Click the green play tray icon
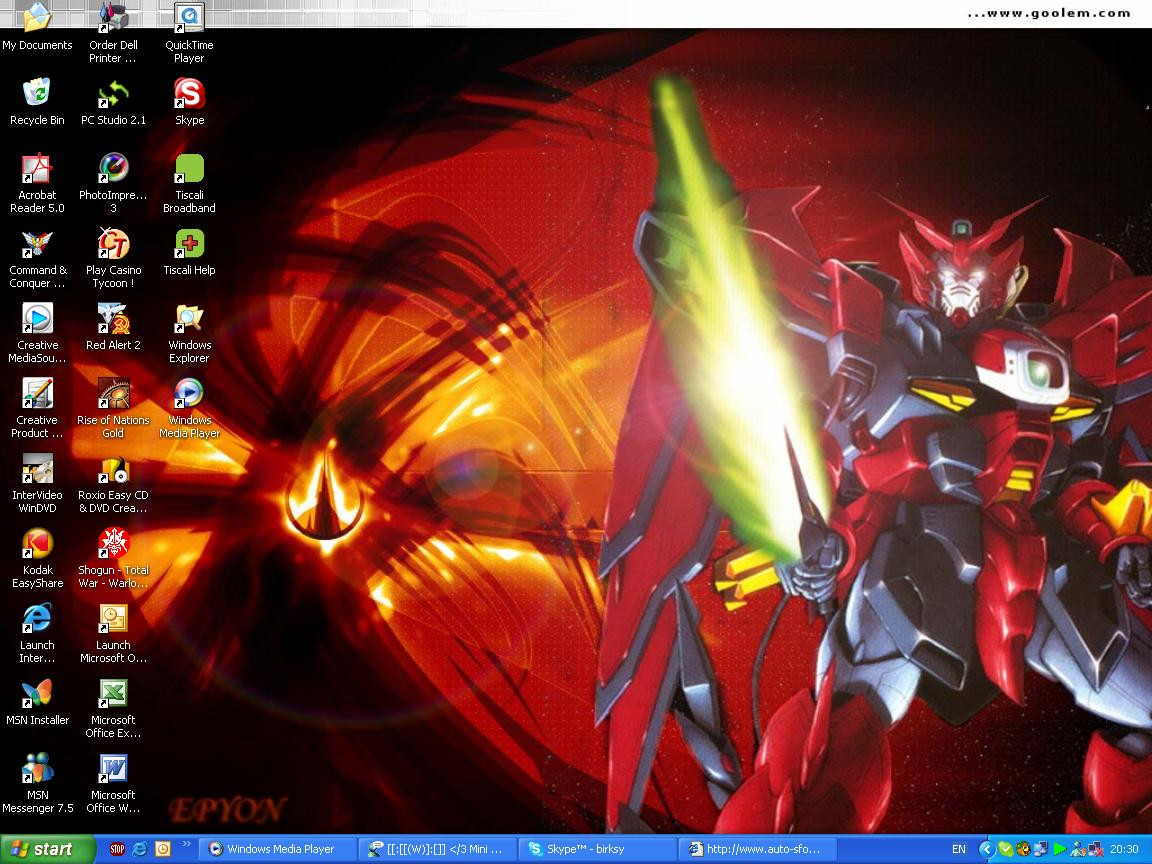Screen dimensions: 1152x864 [1059, 849]
